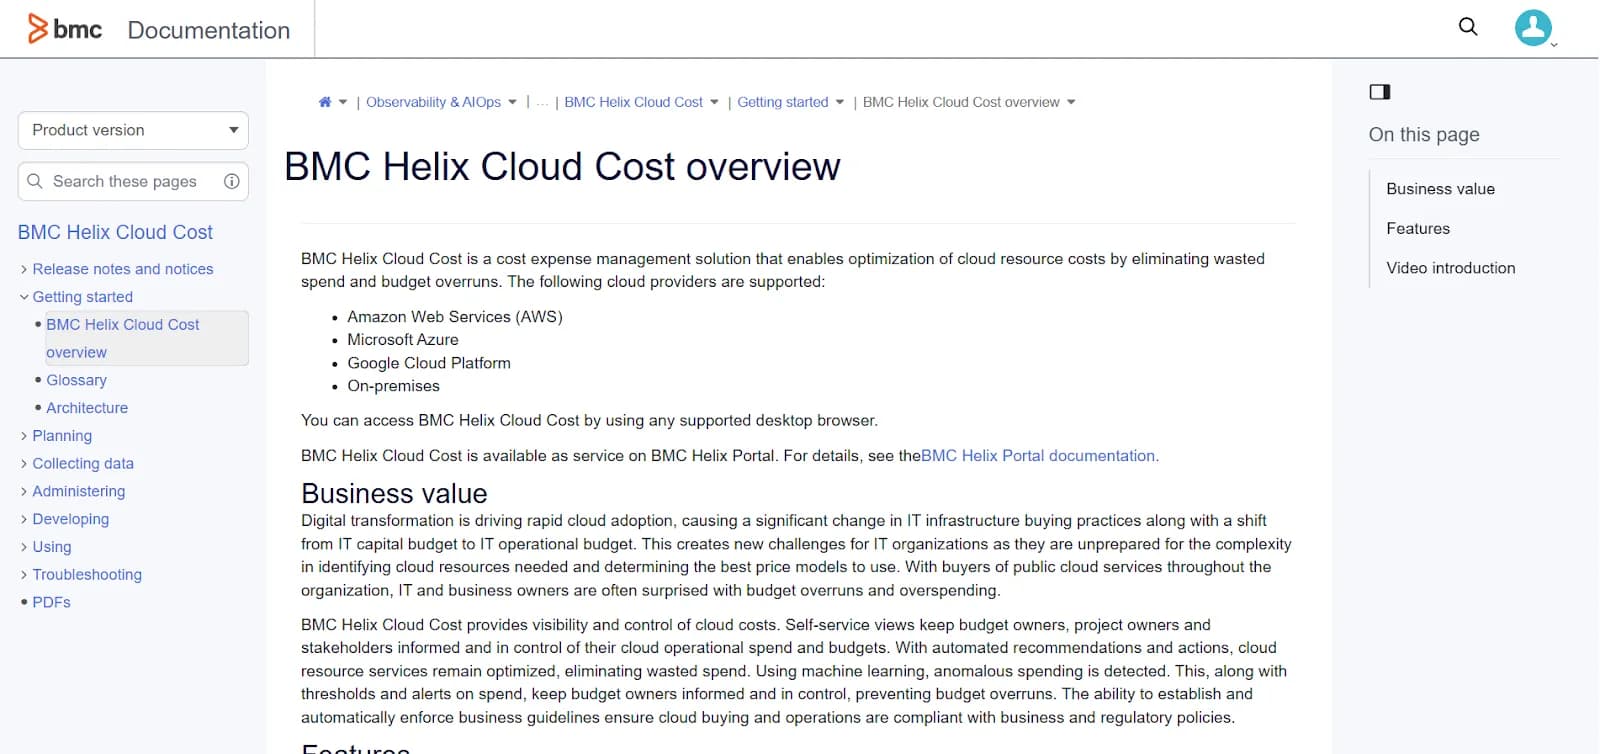1600x754 pixels.
Task: Click magnifier icon in Search these pages
Action: coord(35,181)
